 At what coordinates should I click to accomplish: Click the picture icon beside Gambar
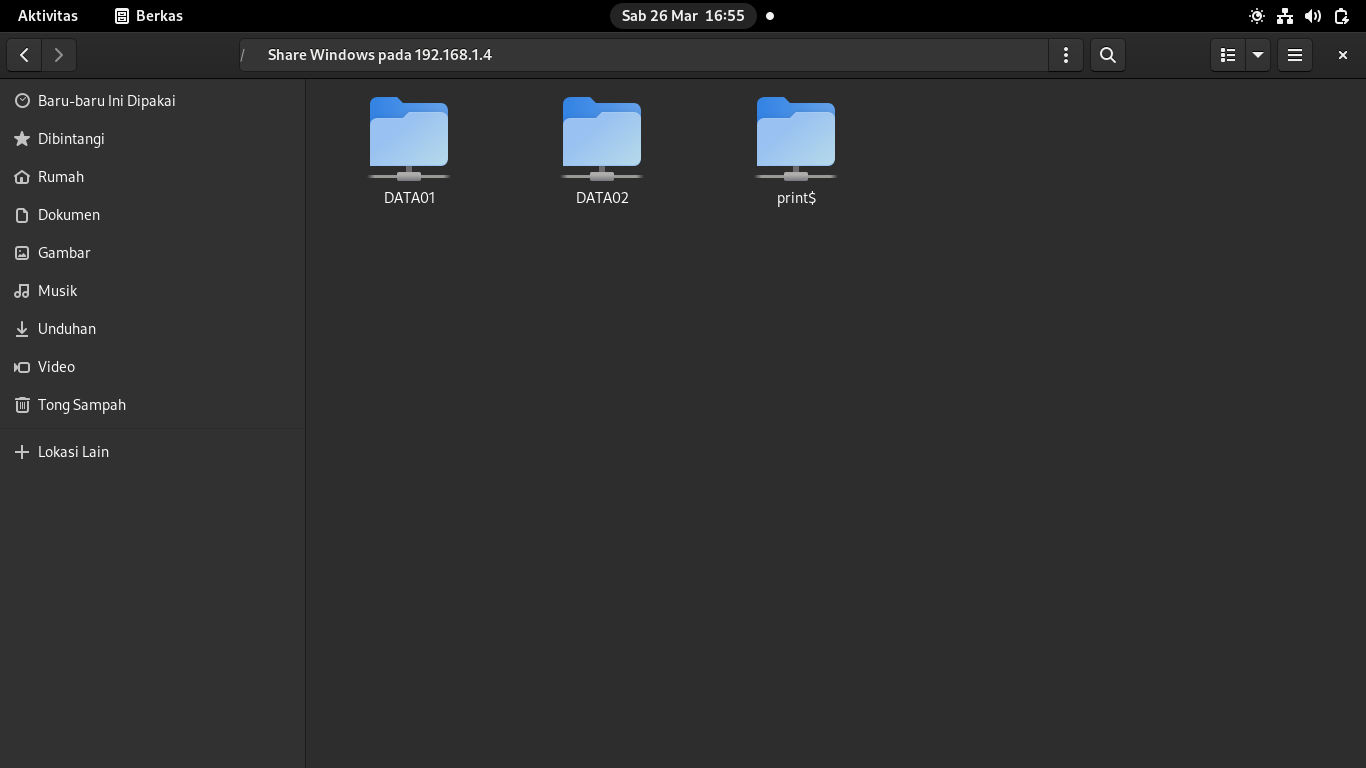pos(22,253)
